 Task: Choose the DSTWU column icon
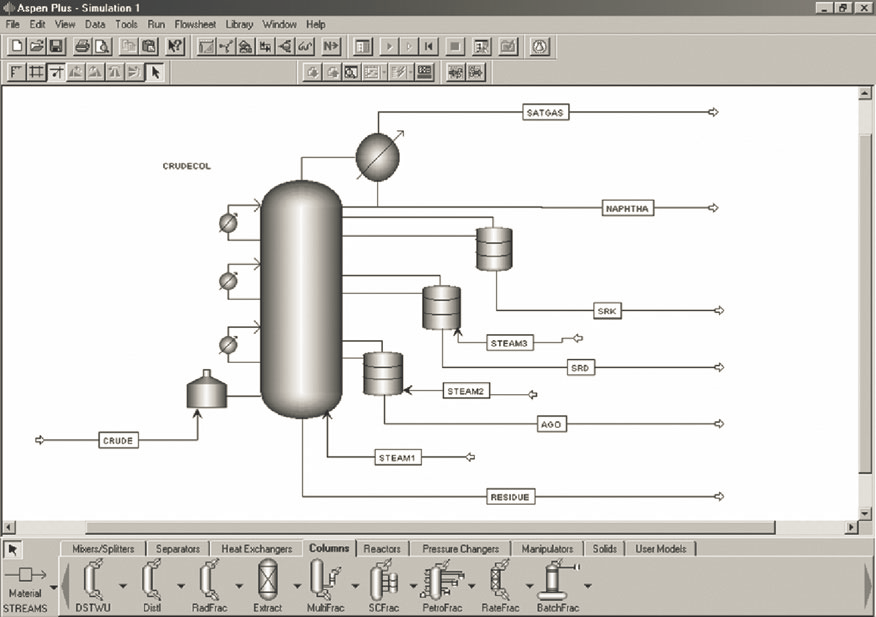[92, 584]
